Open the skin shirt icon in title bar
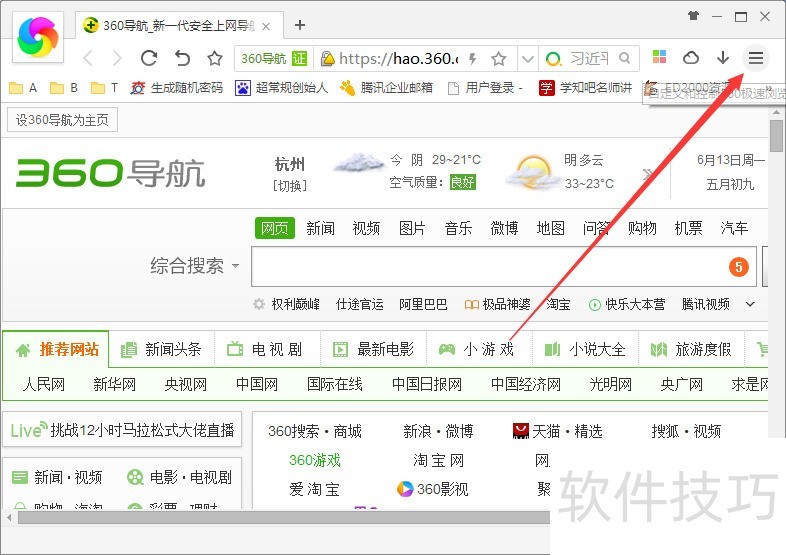Image resolution: width=786 pixels, height=555 pixels. pos(693,16)
